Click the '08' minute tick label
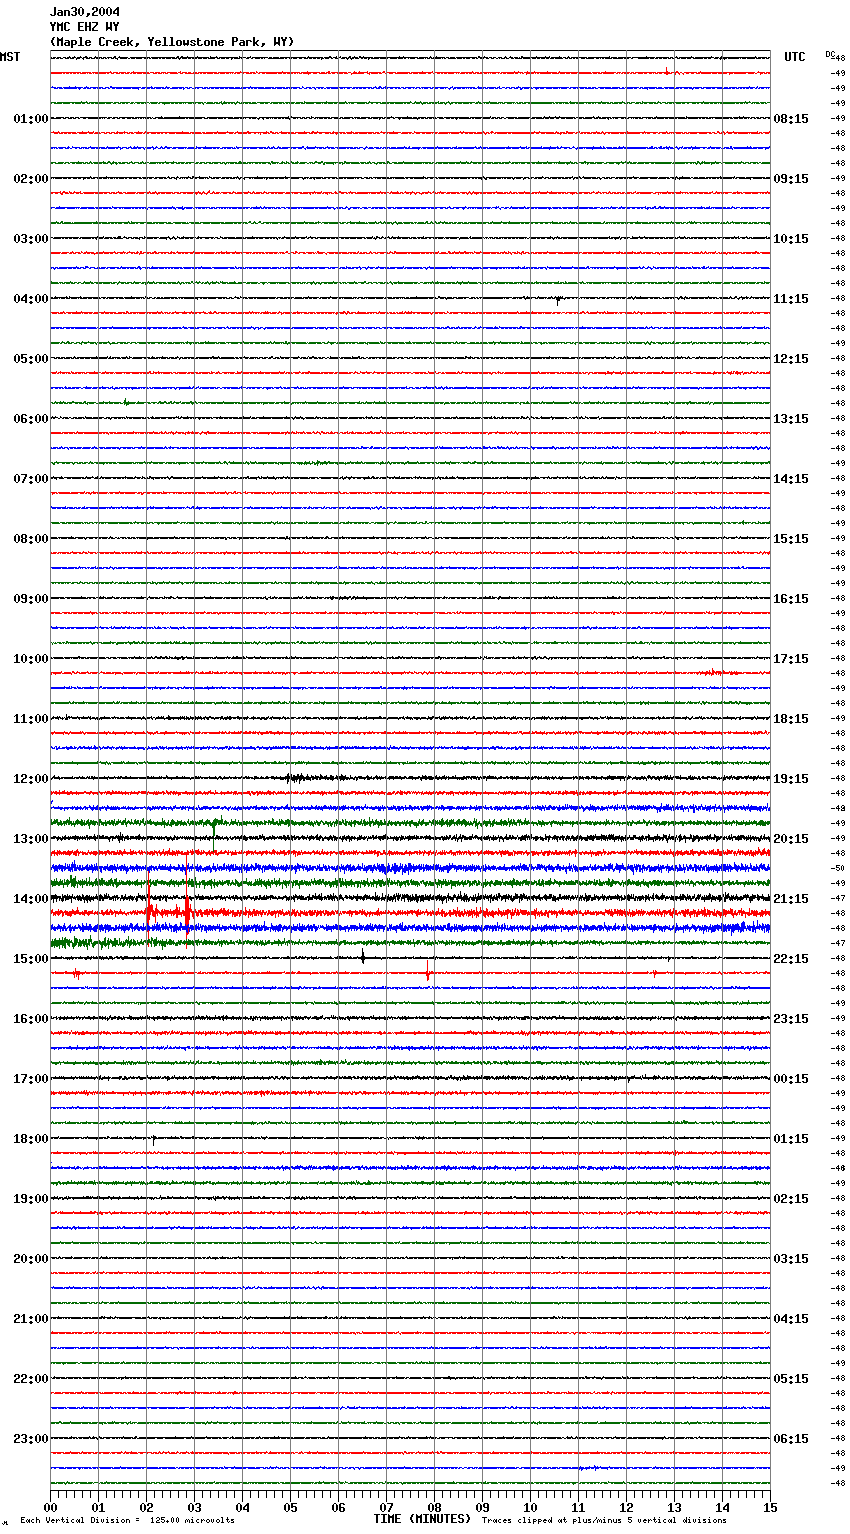Screen dimensions: 850x1534 435,1508
